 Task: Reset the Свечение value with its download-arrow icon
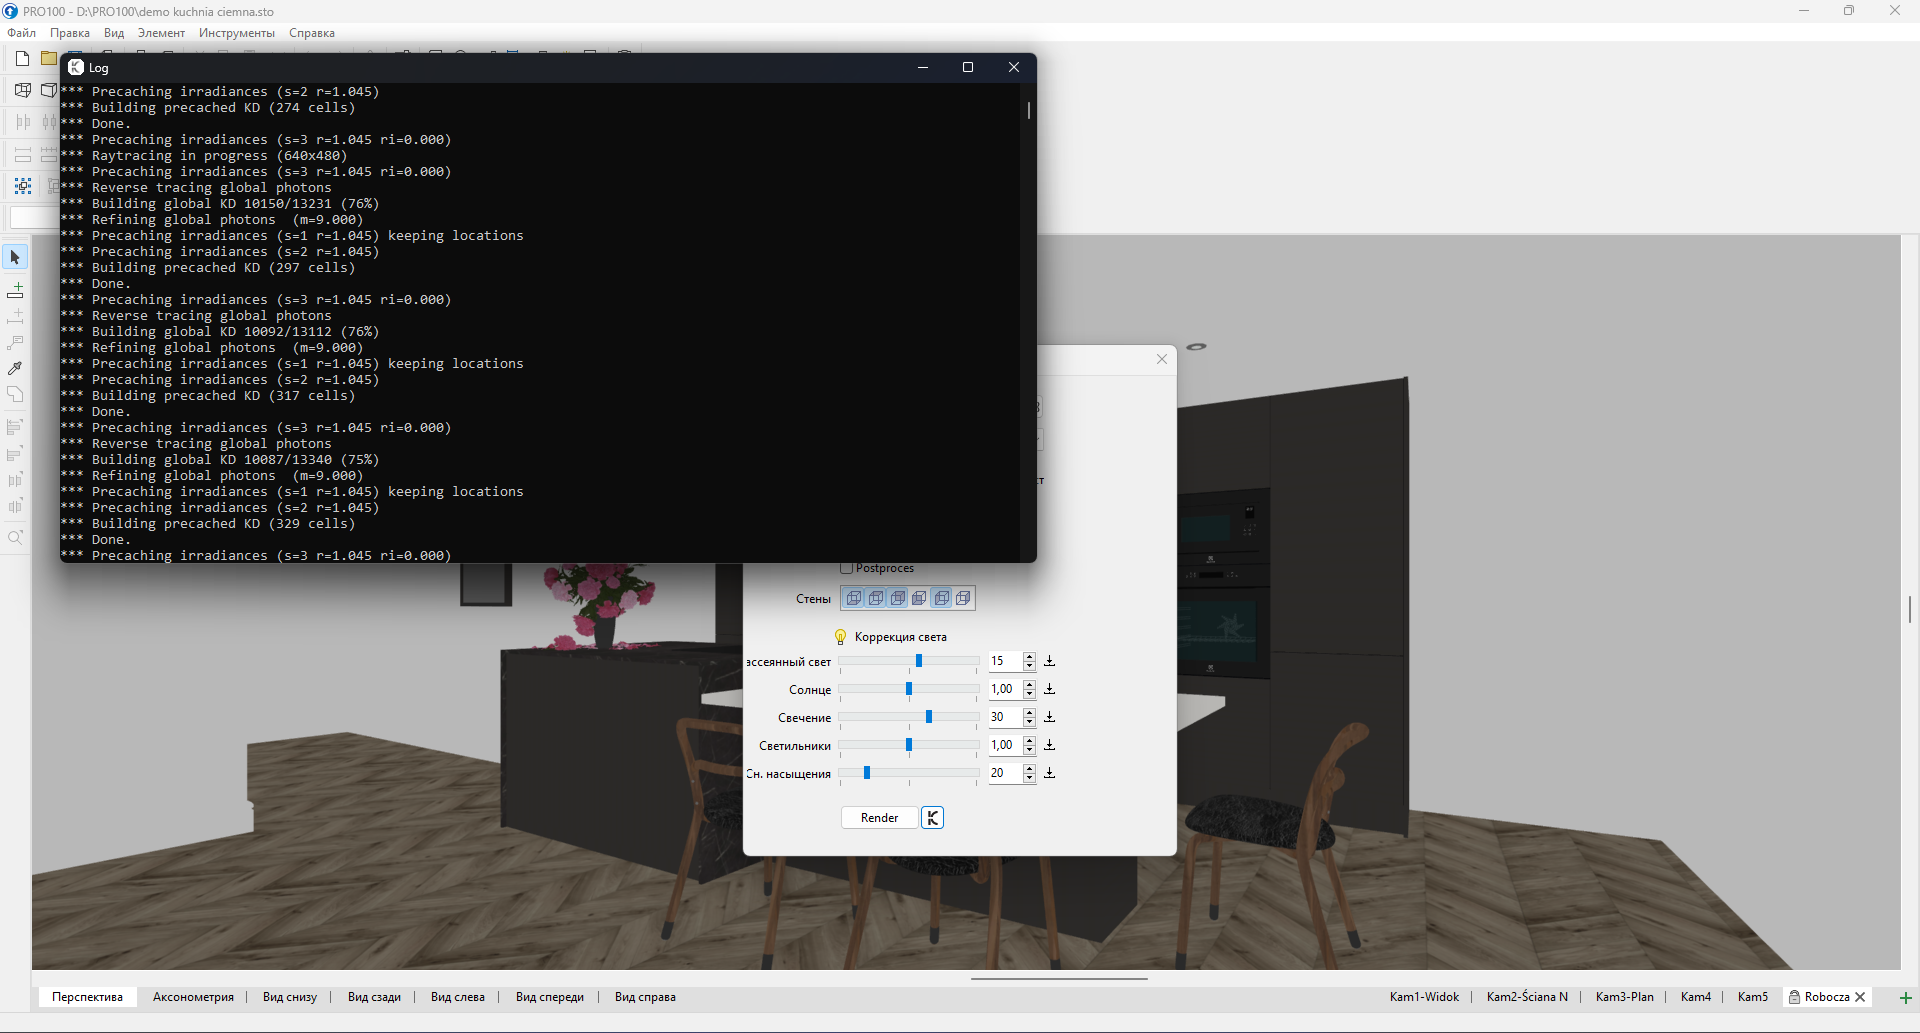click(1049, 717)
